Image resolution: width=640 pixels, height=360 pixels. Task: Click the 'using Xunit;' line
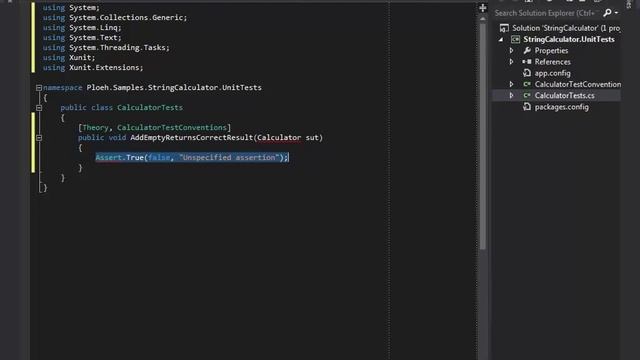(69, 58)
